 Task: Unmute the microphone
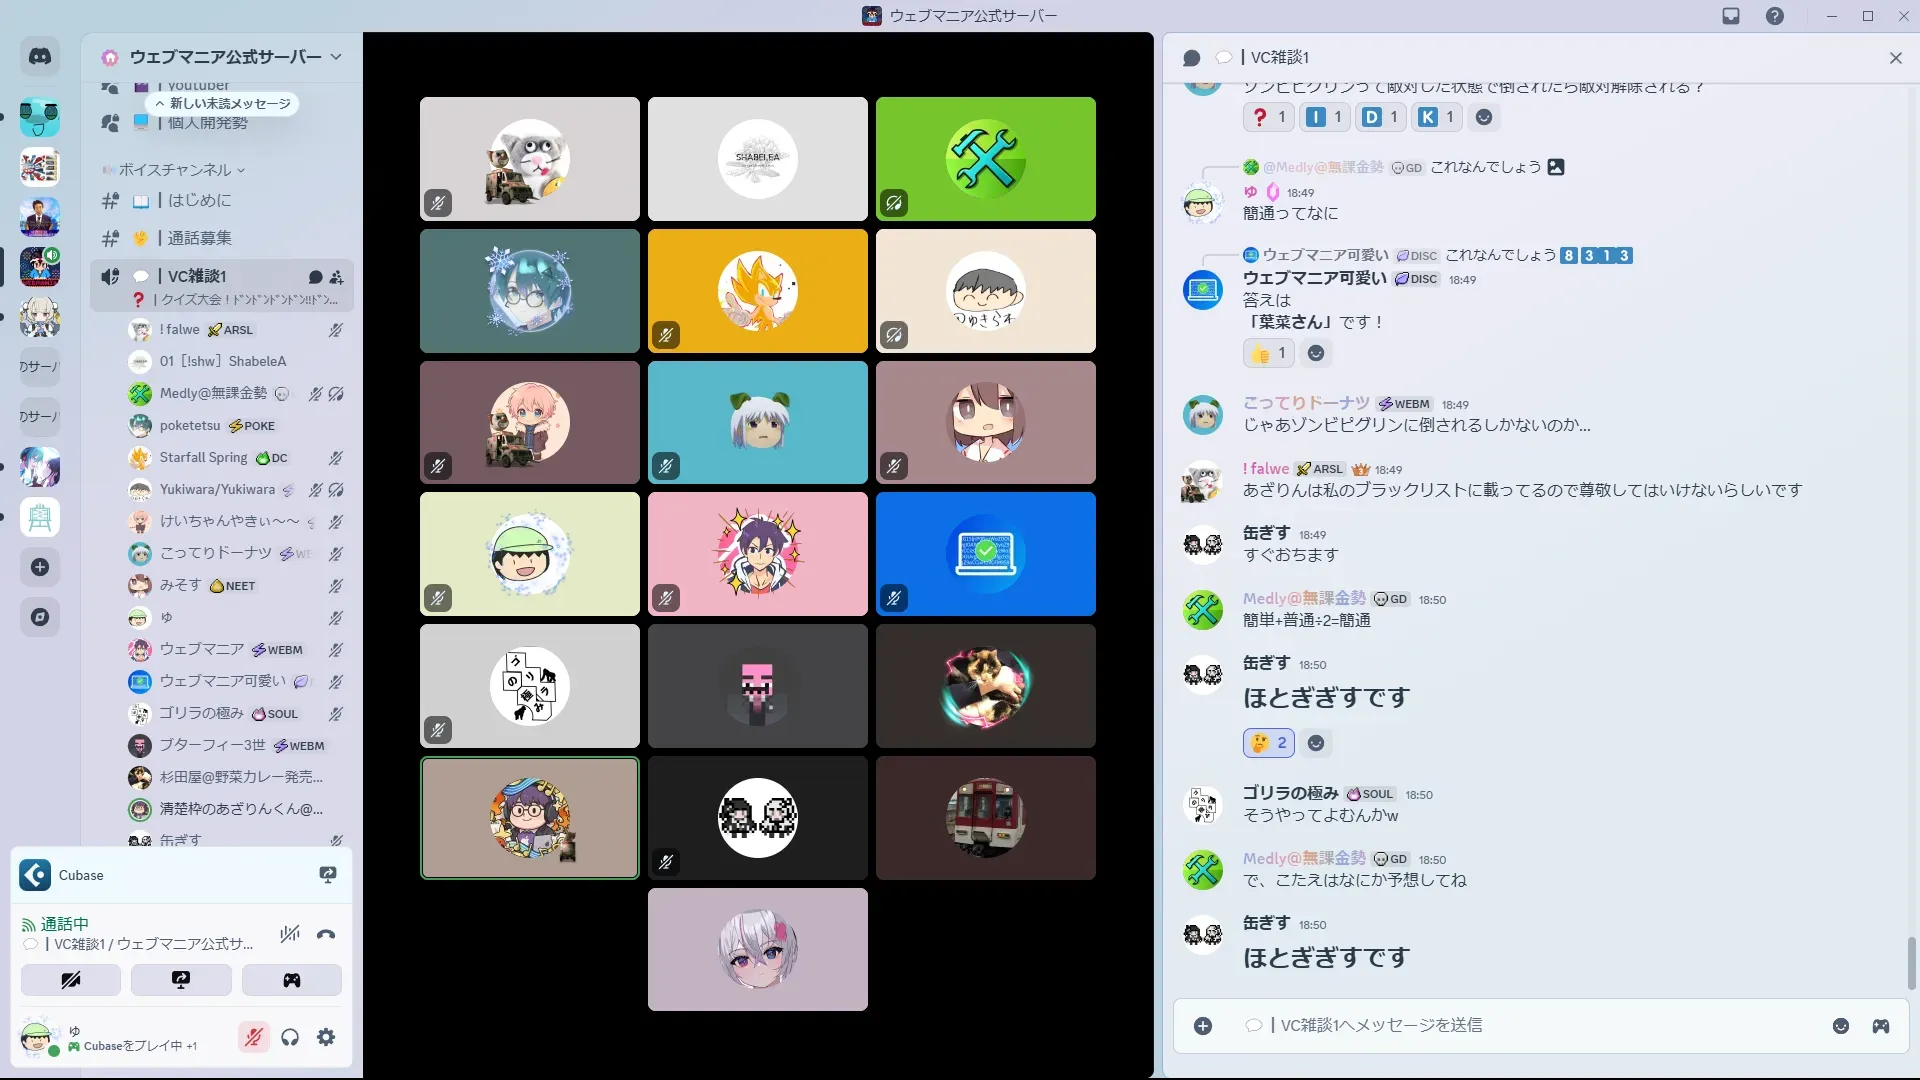pos(254,1038)
